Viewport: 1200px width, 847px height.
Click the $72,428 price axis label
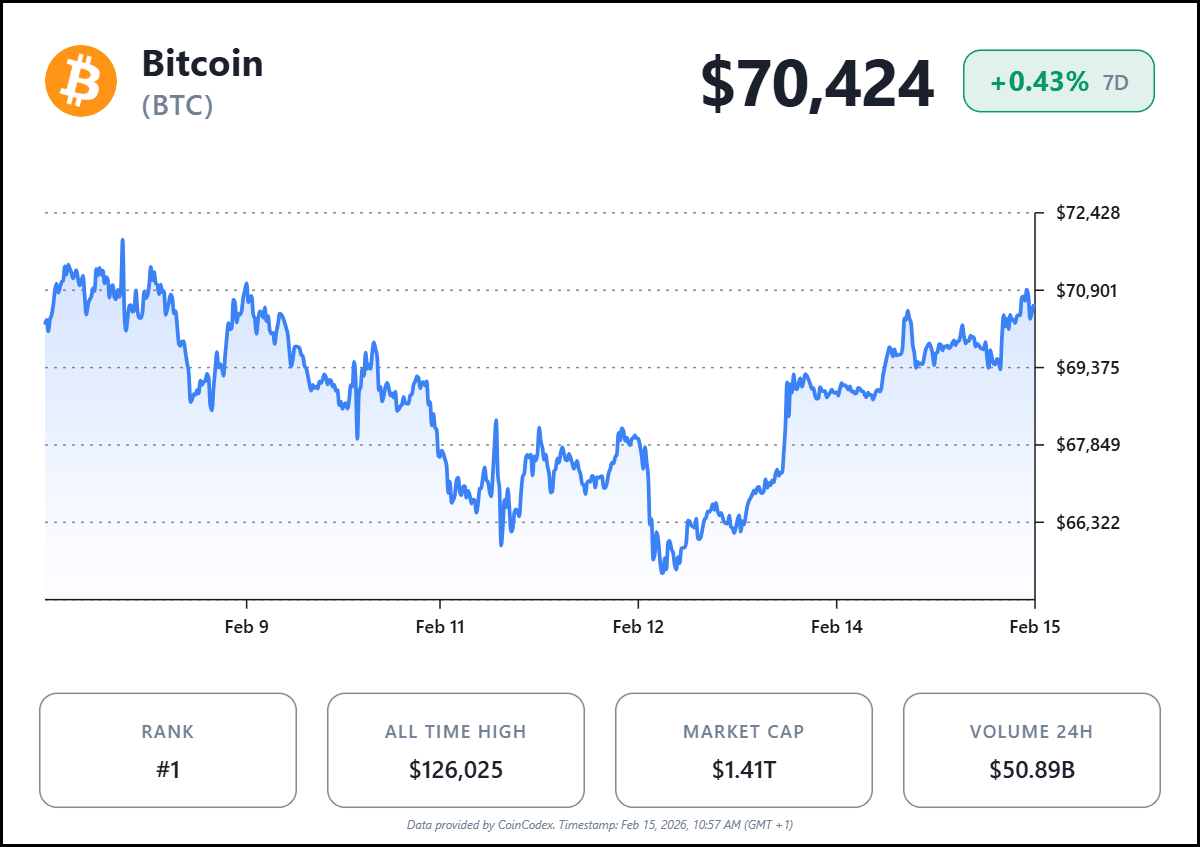[1088, 213]
